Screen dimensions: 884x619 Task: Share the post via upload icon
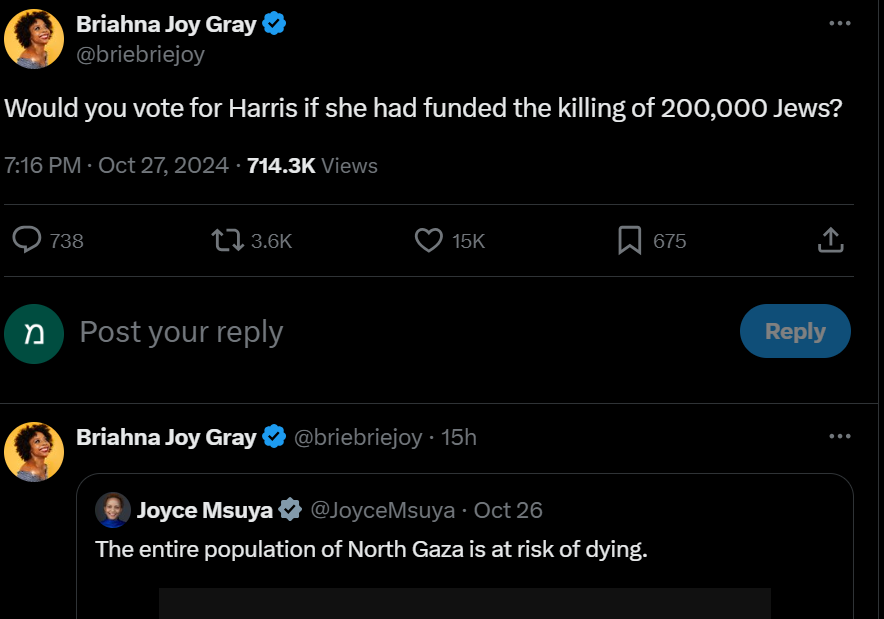click(831, 240)
